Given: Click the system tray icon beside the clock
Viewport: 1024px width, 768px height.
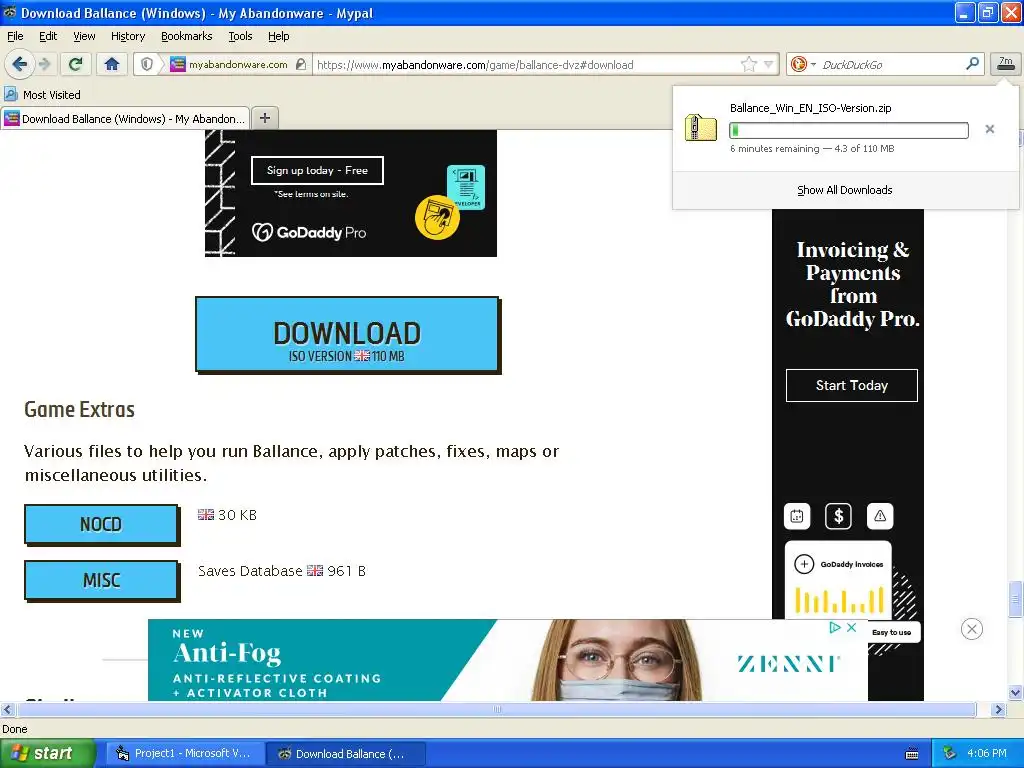Looking at the screenshot, I should pos(950,754).
